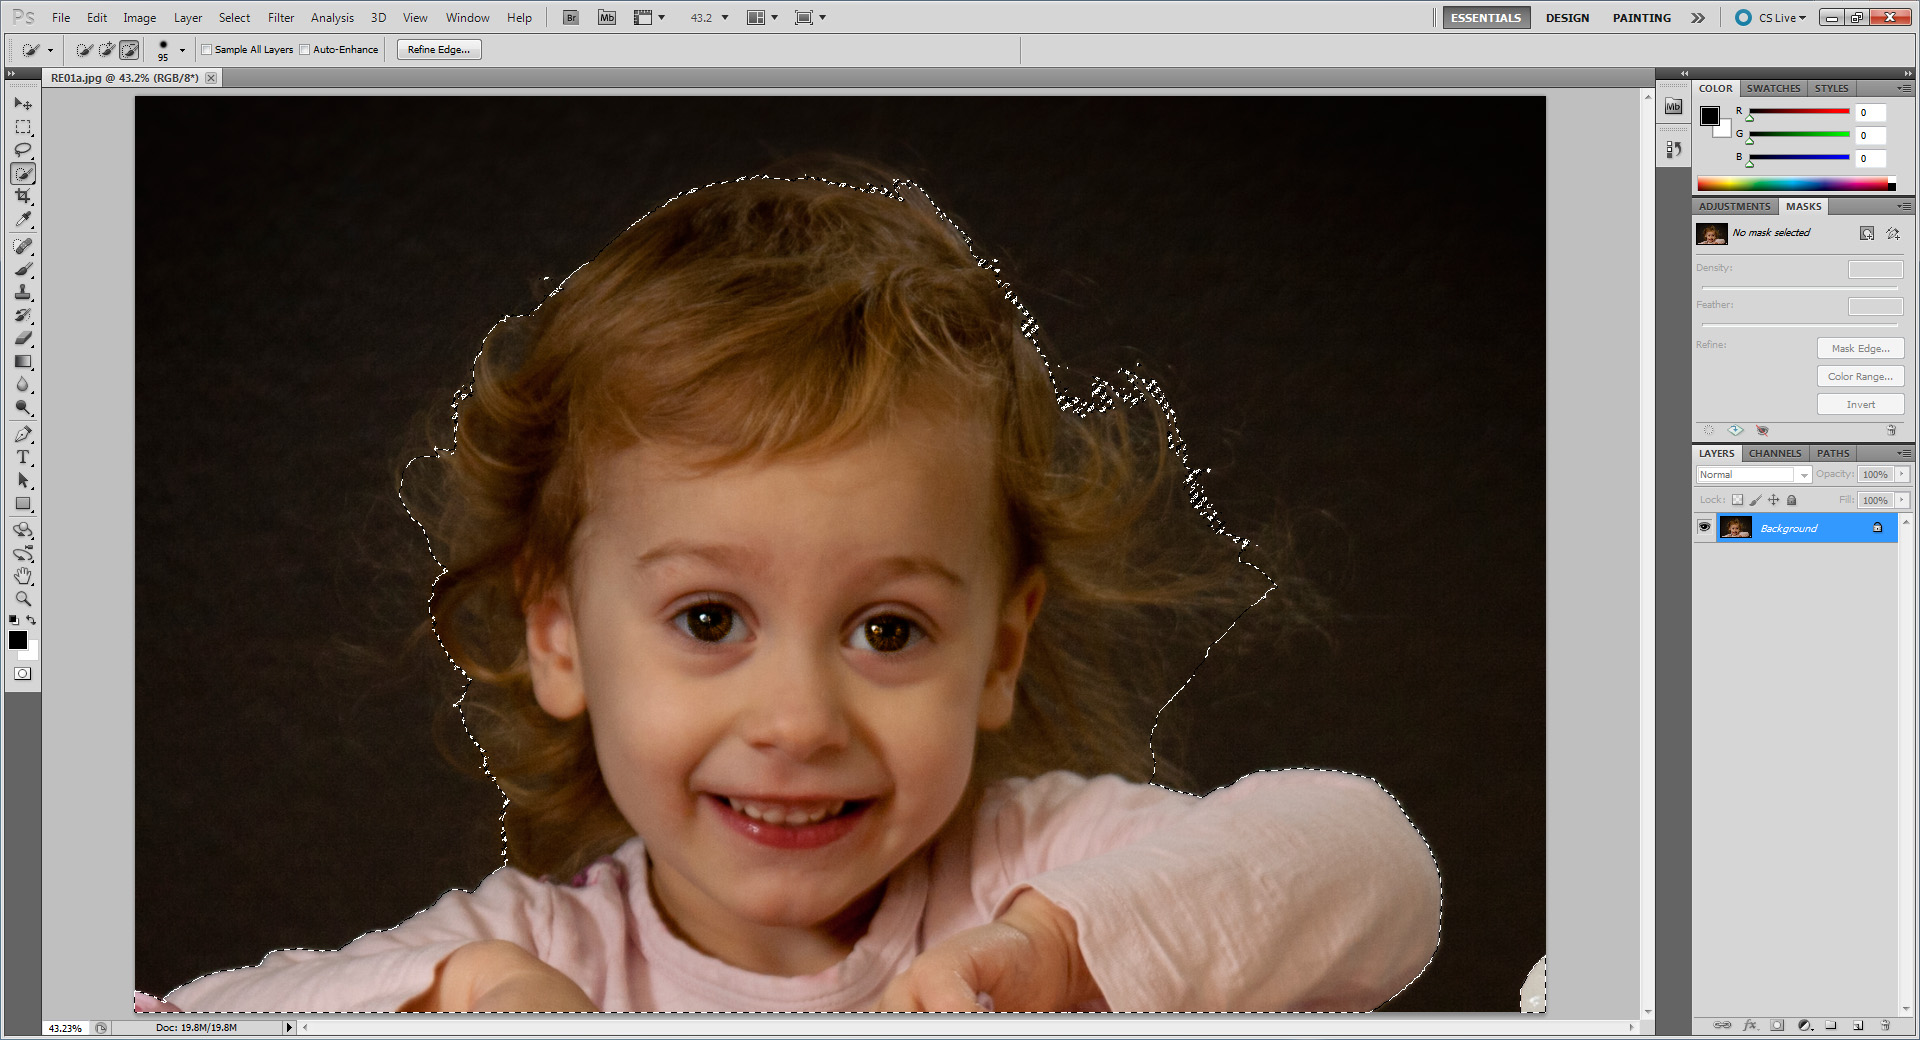Open the layer blend mode Normal dropdown
1920x1040 pixels.
[1754, 475]
